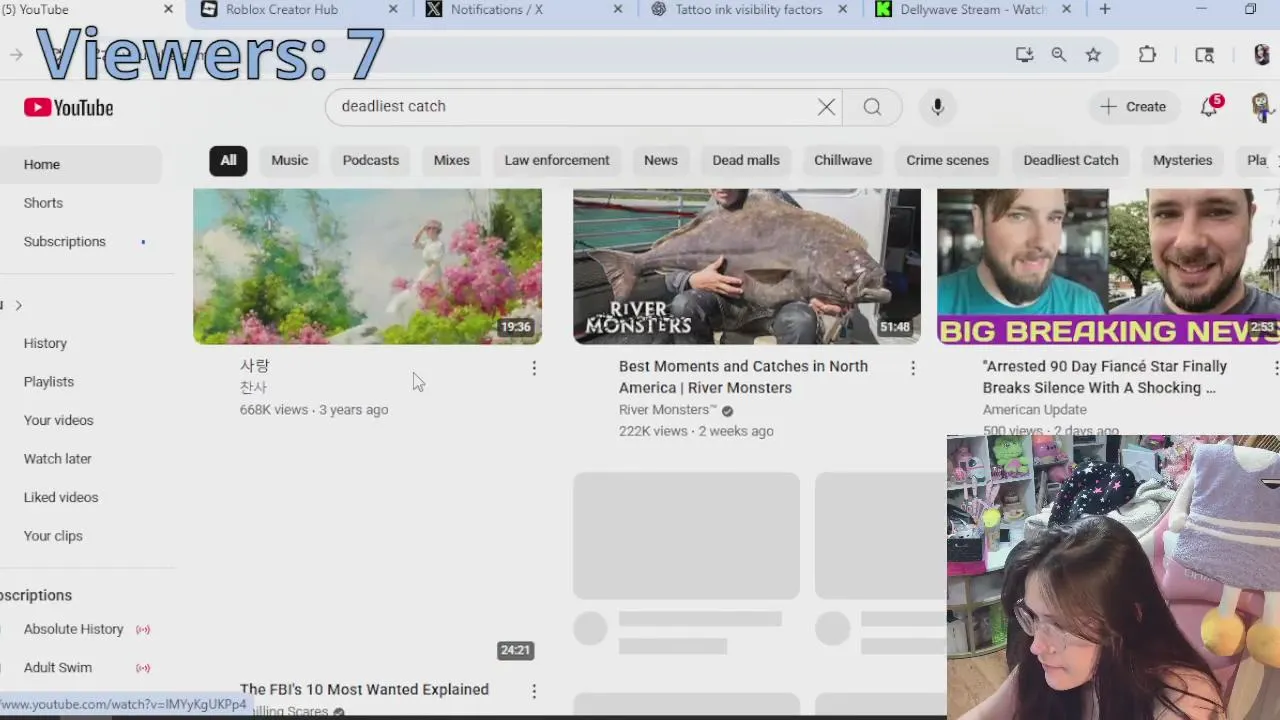1280x720 pixels.
Task: Open a new browser tab
Action: click(x=1104, y=9)
